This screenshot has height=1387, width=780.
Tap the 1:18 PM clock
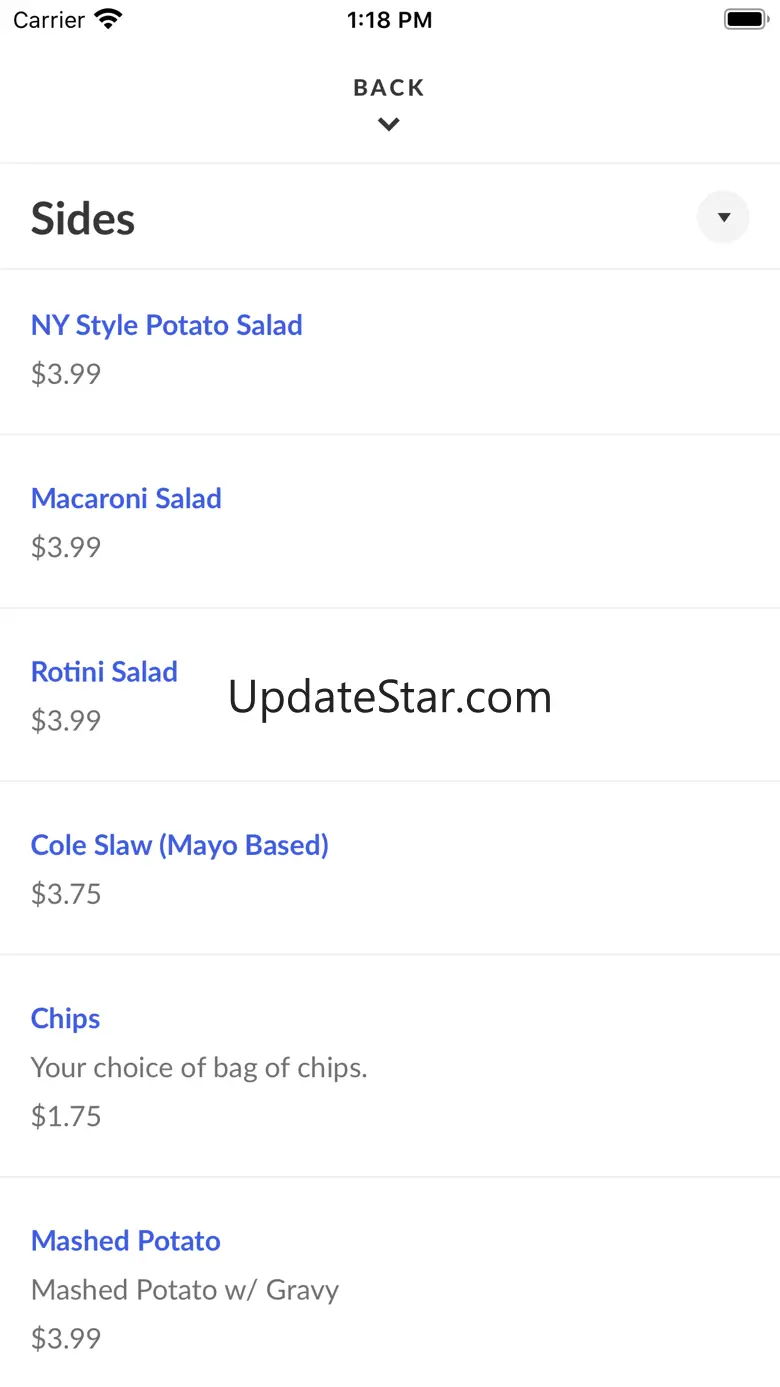click(389, 20)
